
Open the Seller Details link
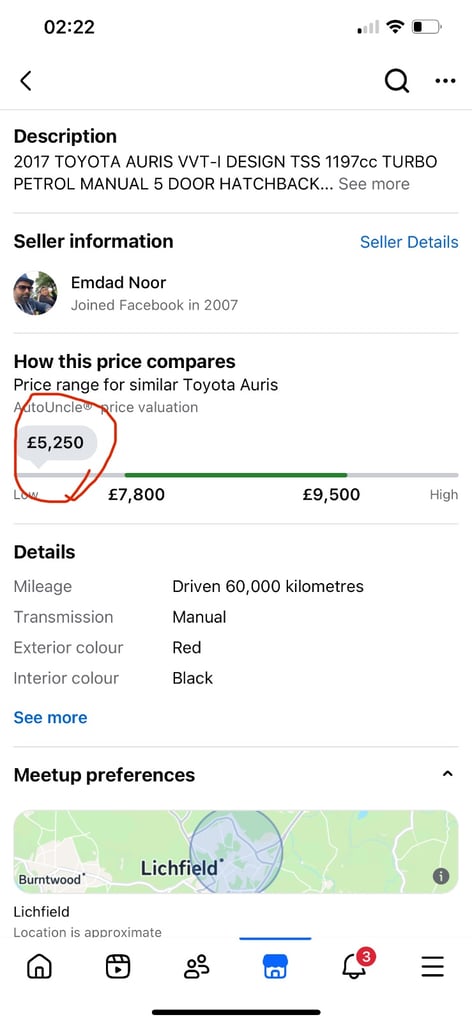click(x=409, y=242)
